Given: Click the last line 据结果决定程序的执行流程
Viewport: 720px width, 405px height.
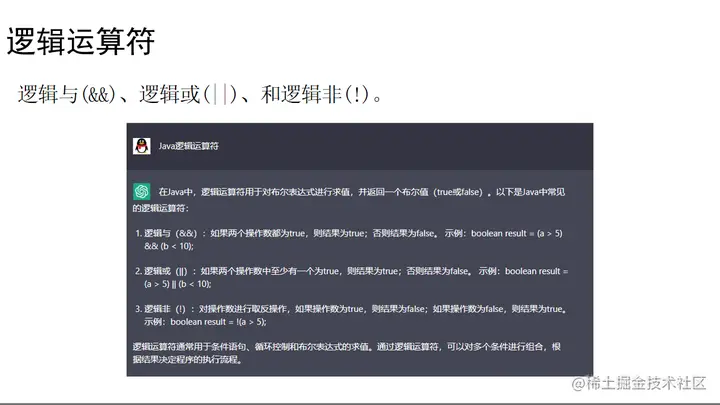Looking at the screenshot, I should (x=187, y=359).
